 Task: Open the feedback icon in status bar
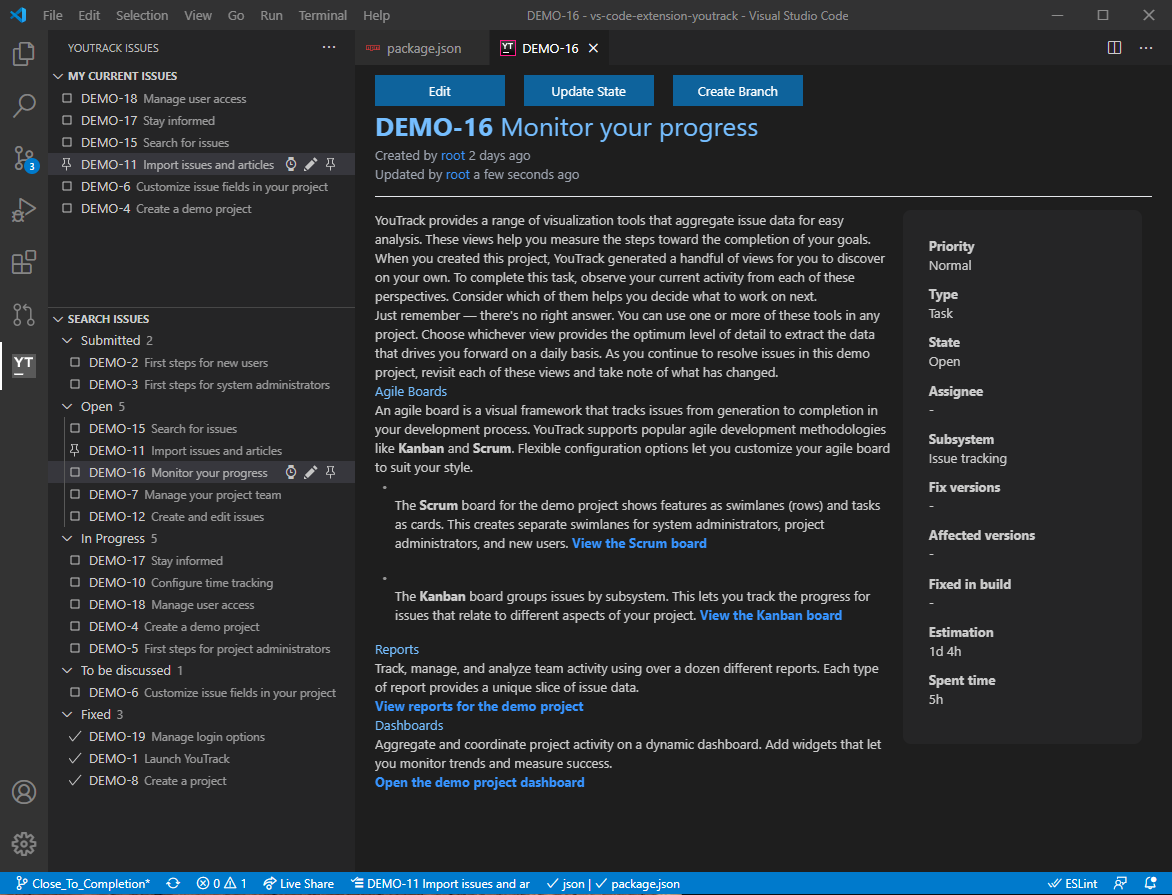pyautogui.click(x=1120, y=884)
